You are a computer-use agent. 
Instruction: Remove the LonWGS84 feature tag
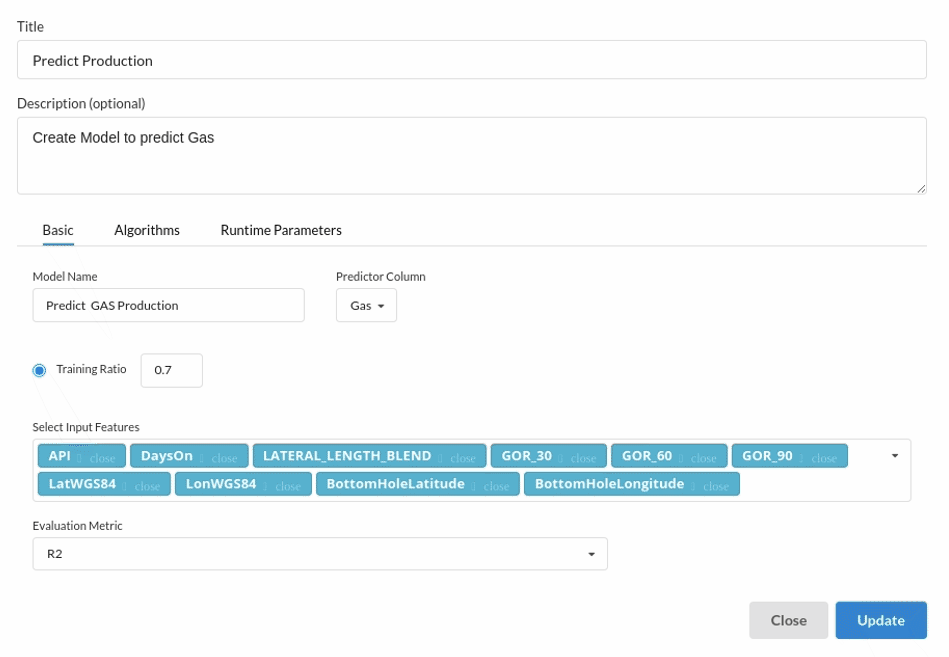(x=288, y=486)
